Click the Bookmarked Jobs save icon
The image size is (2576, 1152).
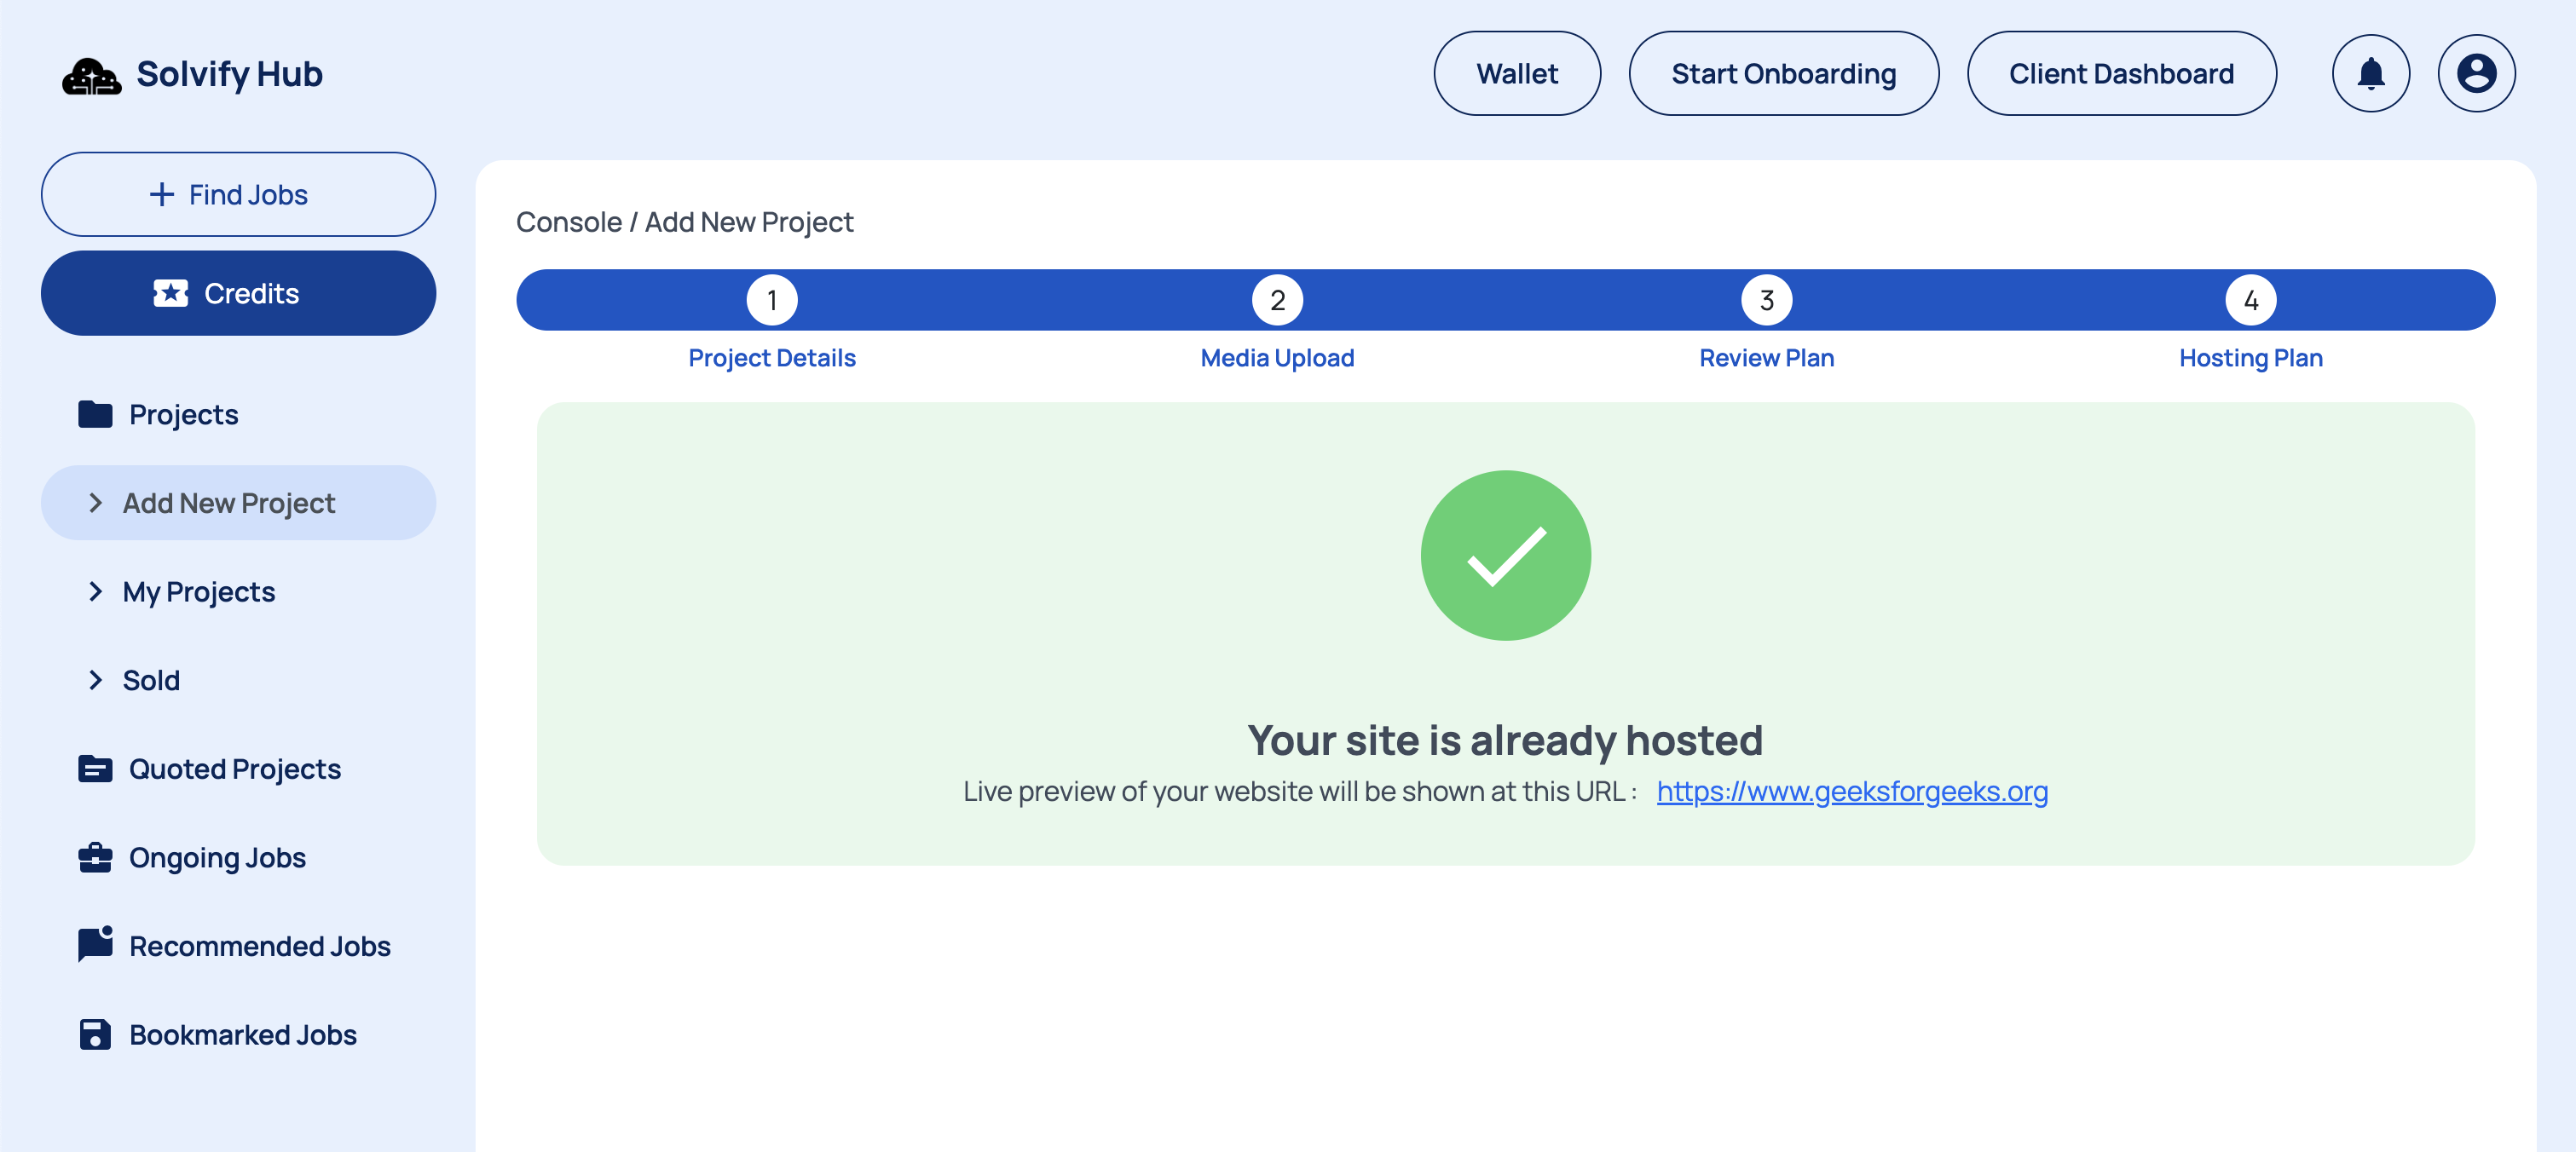(x=95, y=1034)
